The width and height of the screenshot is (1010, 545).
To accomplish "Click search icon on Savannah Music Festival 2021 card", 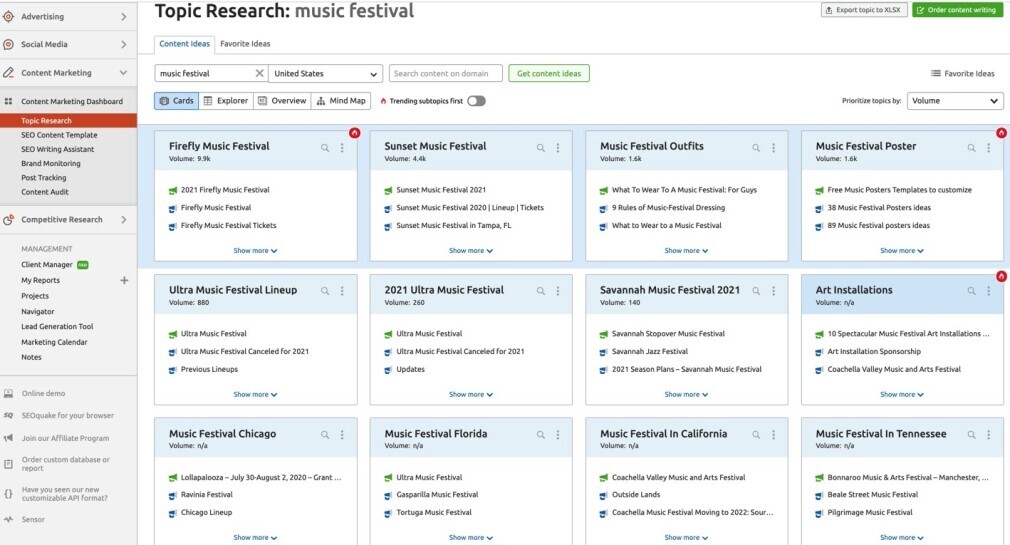I will click(x=756, y=291).
